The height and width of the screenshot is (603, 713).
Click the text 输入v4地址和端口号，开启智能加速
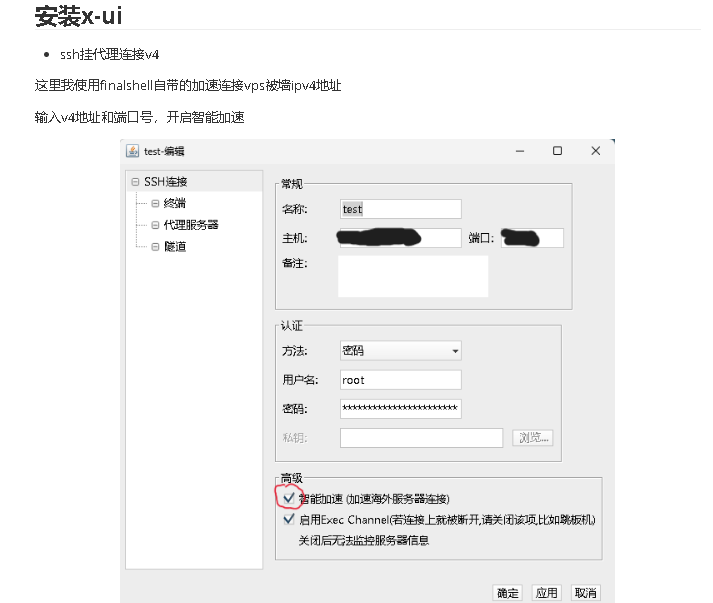140,117
